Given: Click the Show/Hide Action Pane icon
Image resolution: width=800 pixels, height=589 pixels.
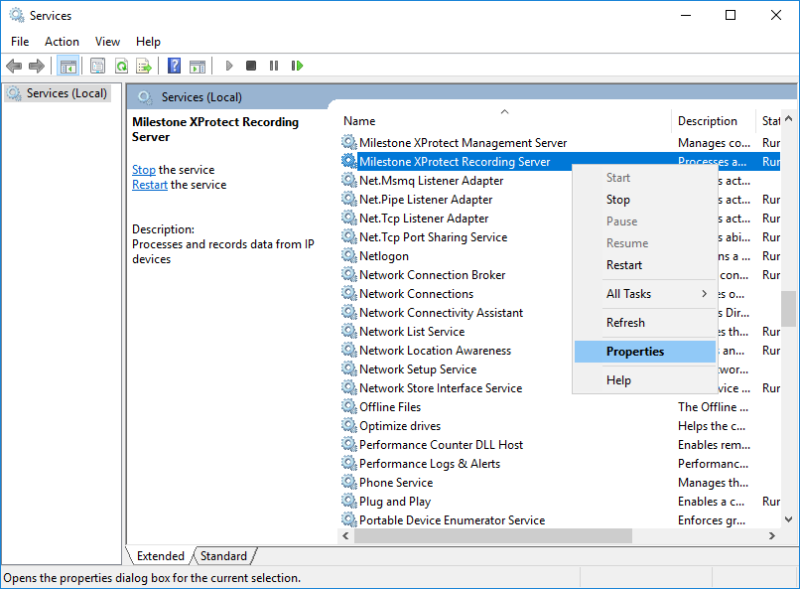Looking at the screenshot, I should pos(197,66).
